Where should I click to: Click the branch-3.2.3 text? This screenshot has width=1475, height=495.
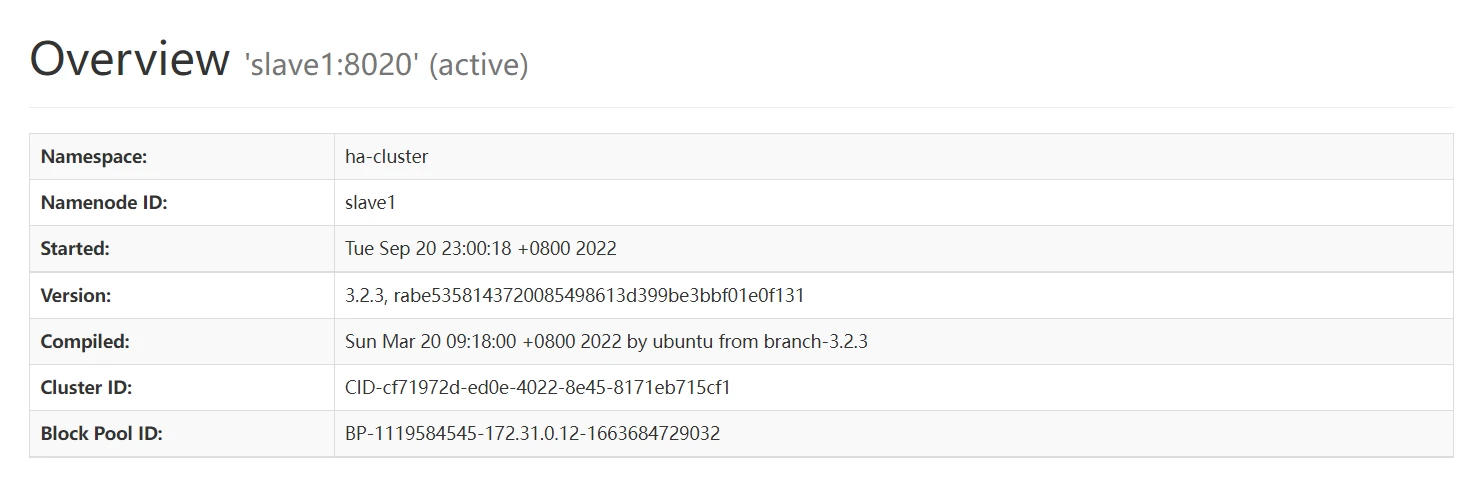(815, 341)
